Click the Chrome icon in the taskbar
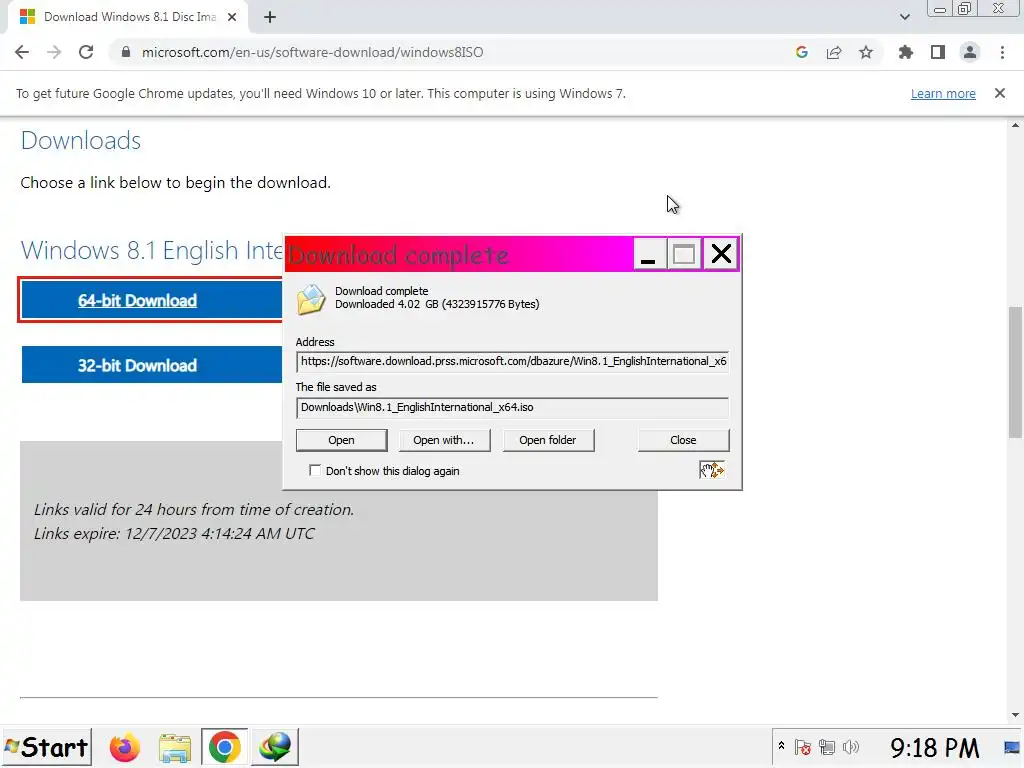Viewport: 1024px width, 768px height. pyautogui.click(x=224, y=747)
